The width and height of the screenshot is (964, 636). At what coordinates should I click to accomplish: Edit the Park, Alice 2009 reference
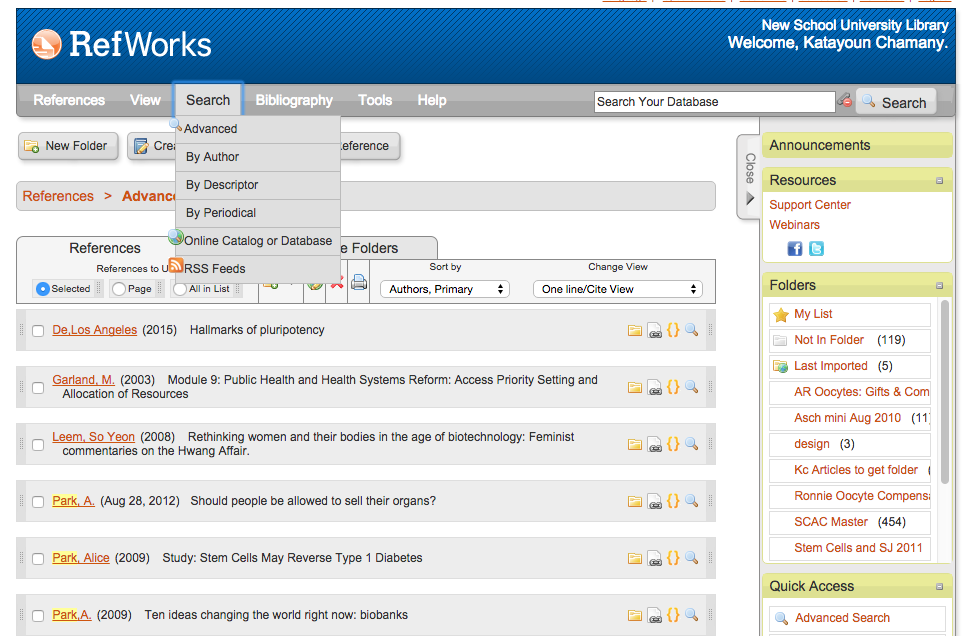[x=655, y=559]
